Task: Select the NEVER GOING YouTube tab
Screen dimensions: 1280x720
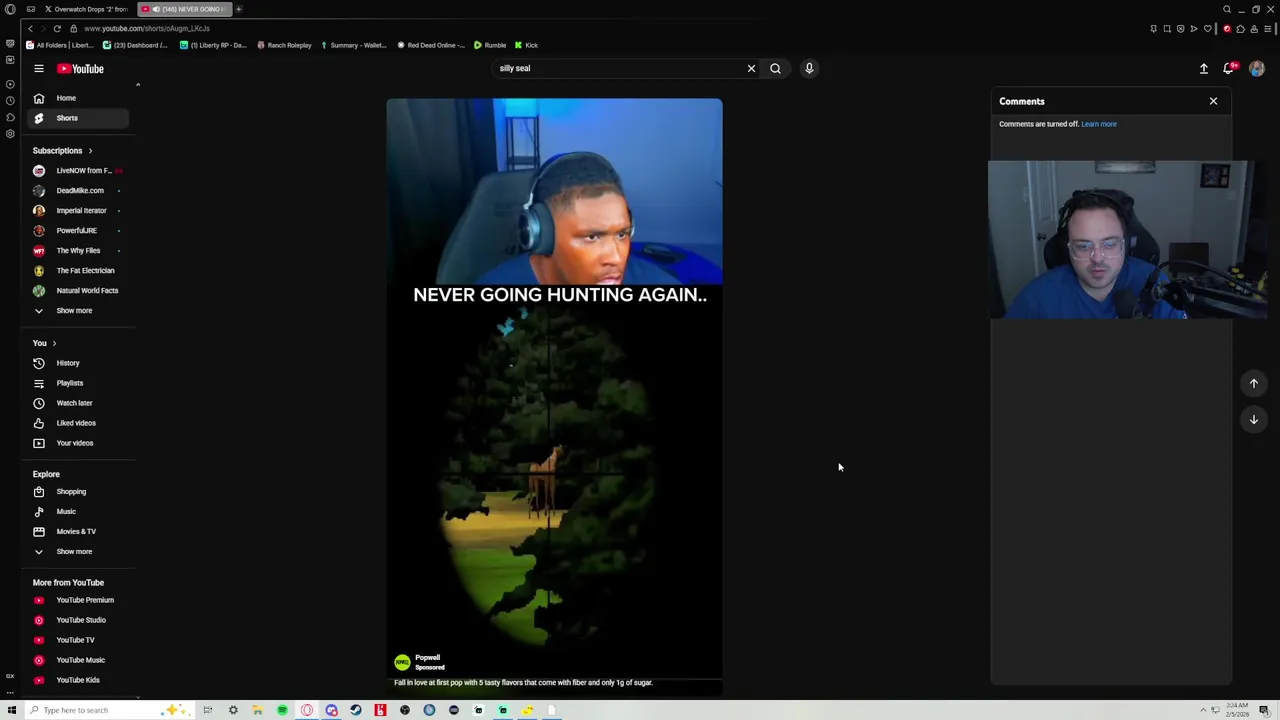Action: point(184,9)
